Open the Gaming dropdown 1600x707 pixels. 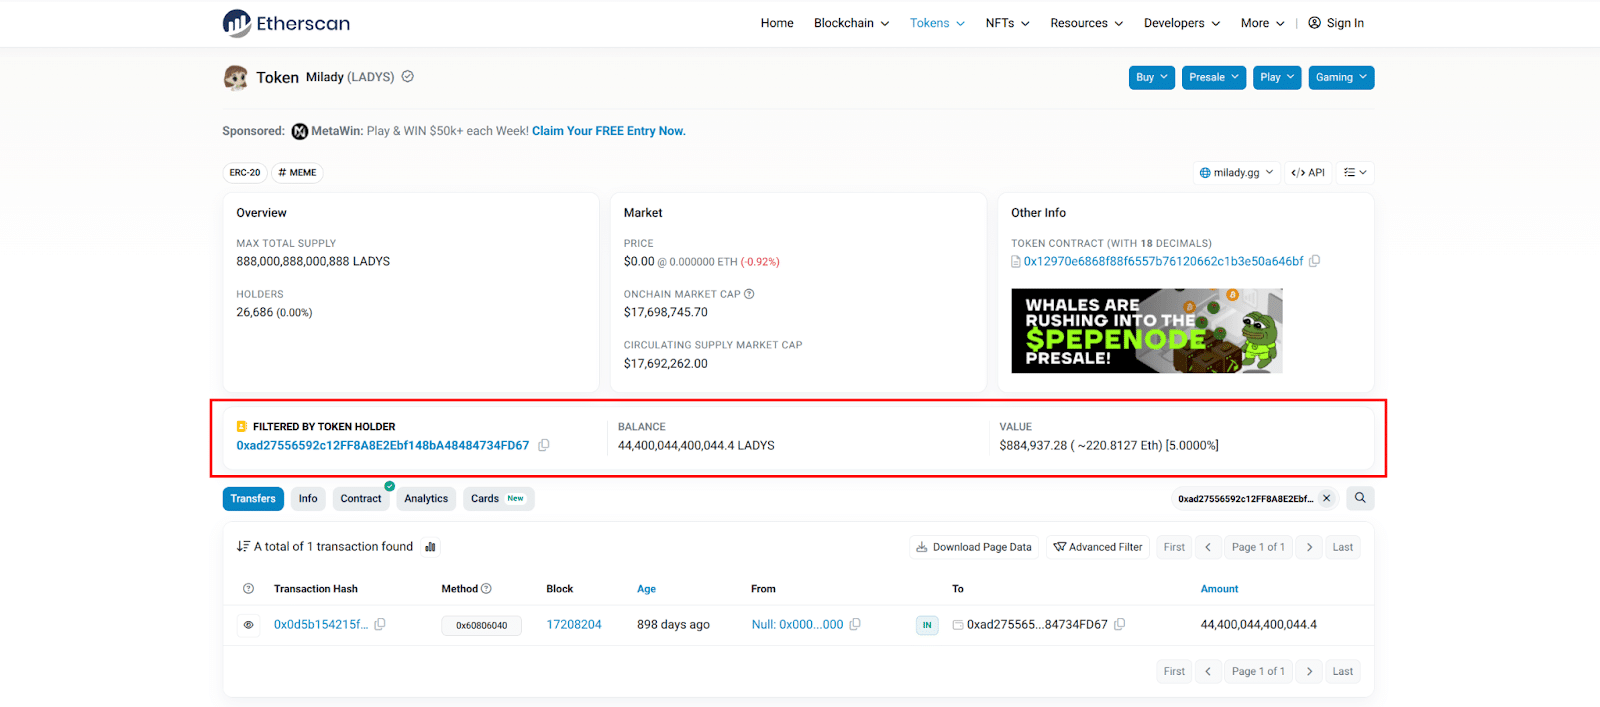coord(1341,77)
